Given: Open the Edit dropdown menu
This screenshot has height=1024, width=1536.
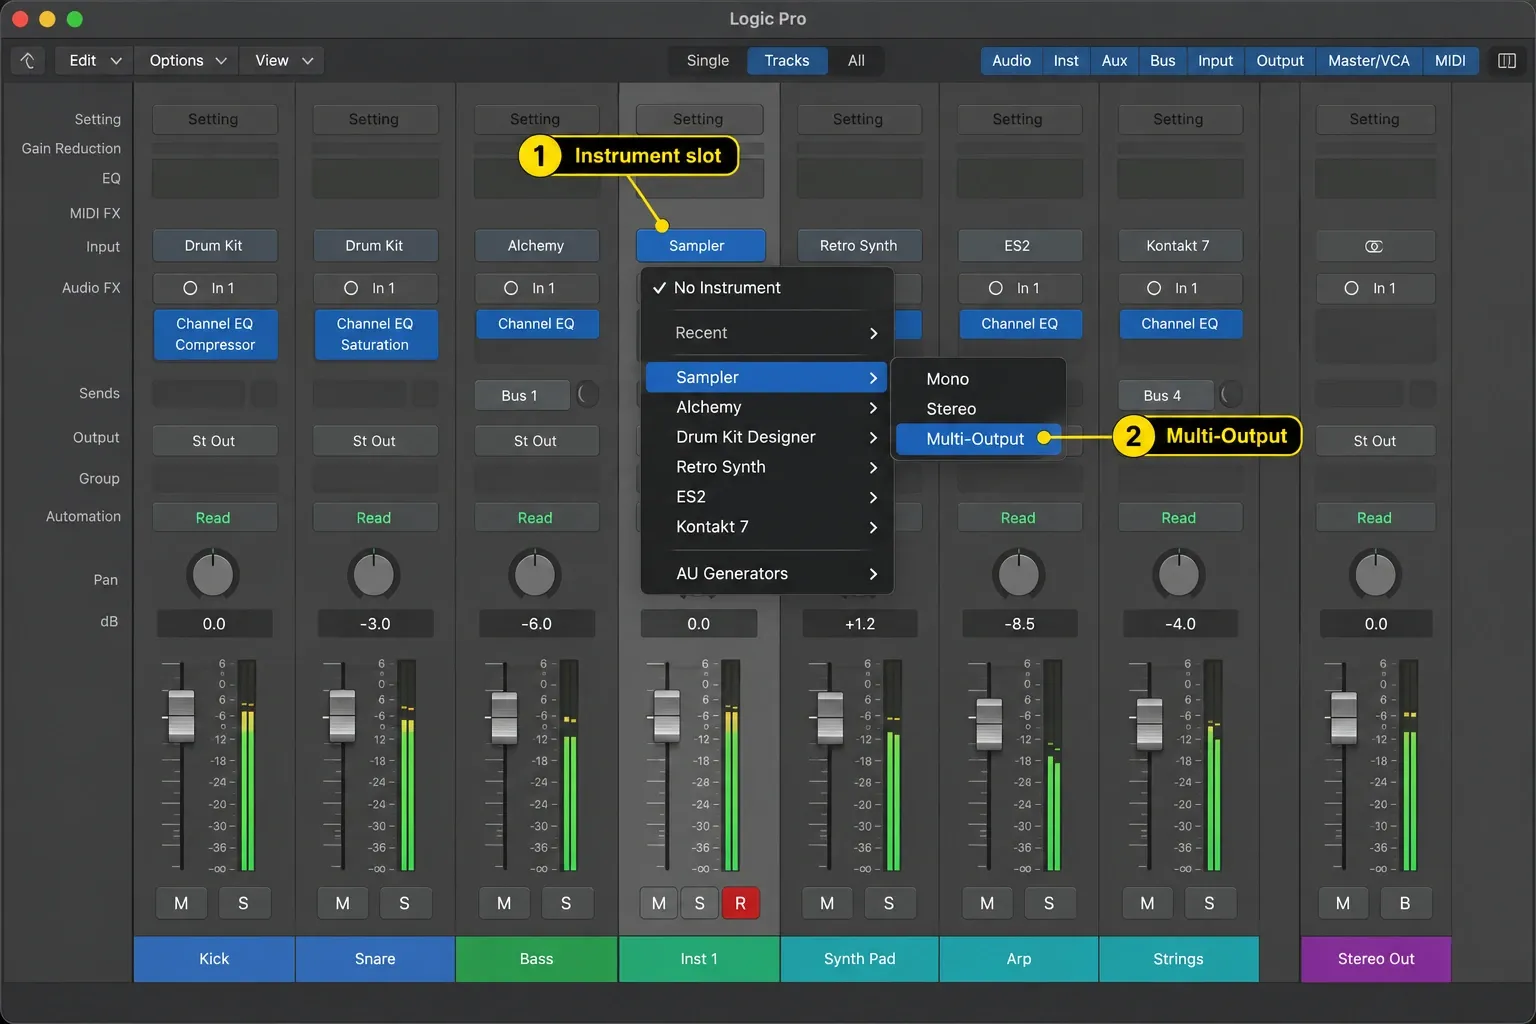Looking at the screenshot, I should 95,61.
